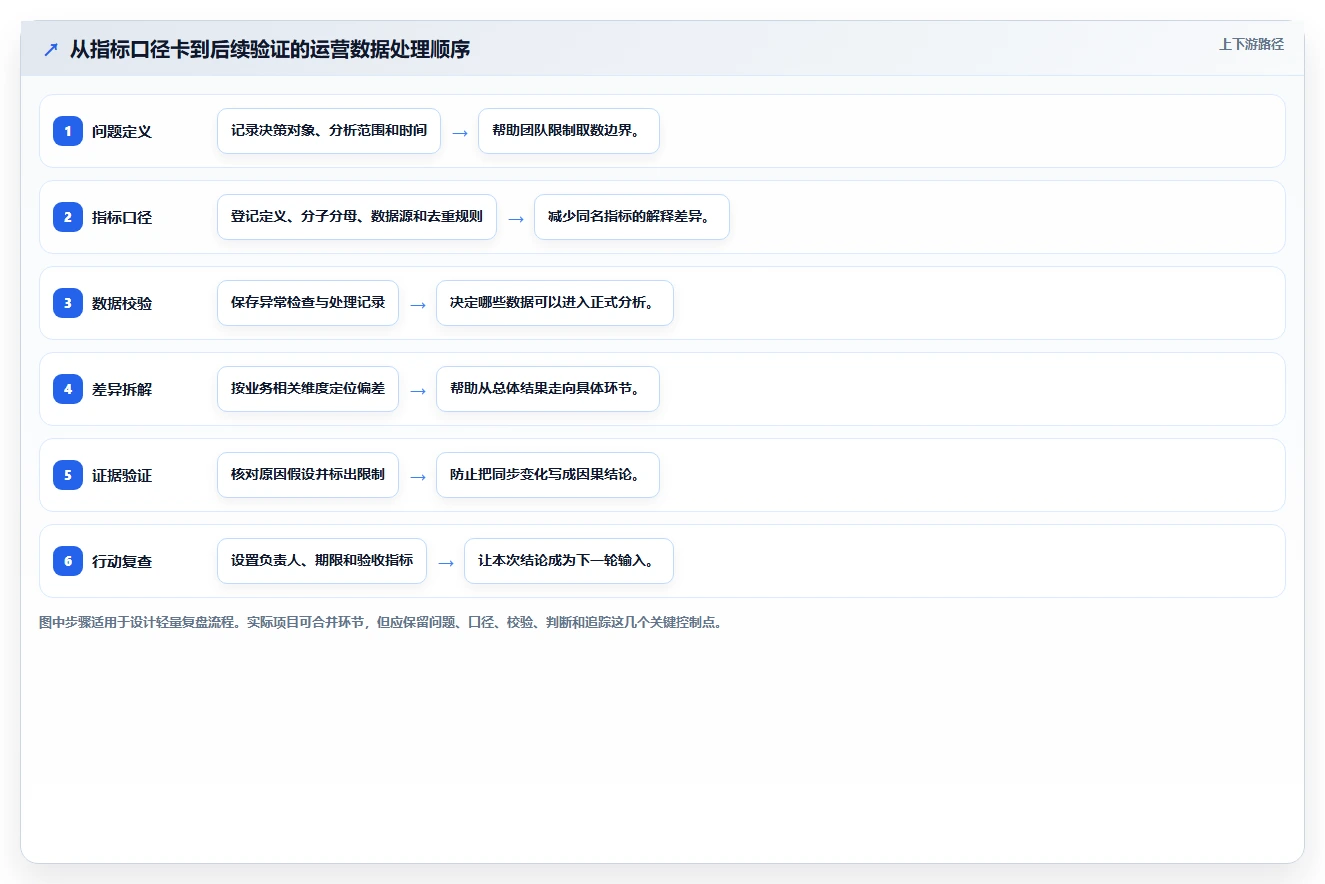The width and height of the screenshot is (1325, 884).
Task: Open the 决定哪些数据可以进入正式分析 box
Action: tap(555, 303)
